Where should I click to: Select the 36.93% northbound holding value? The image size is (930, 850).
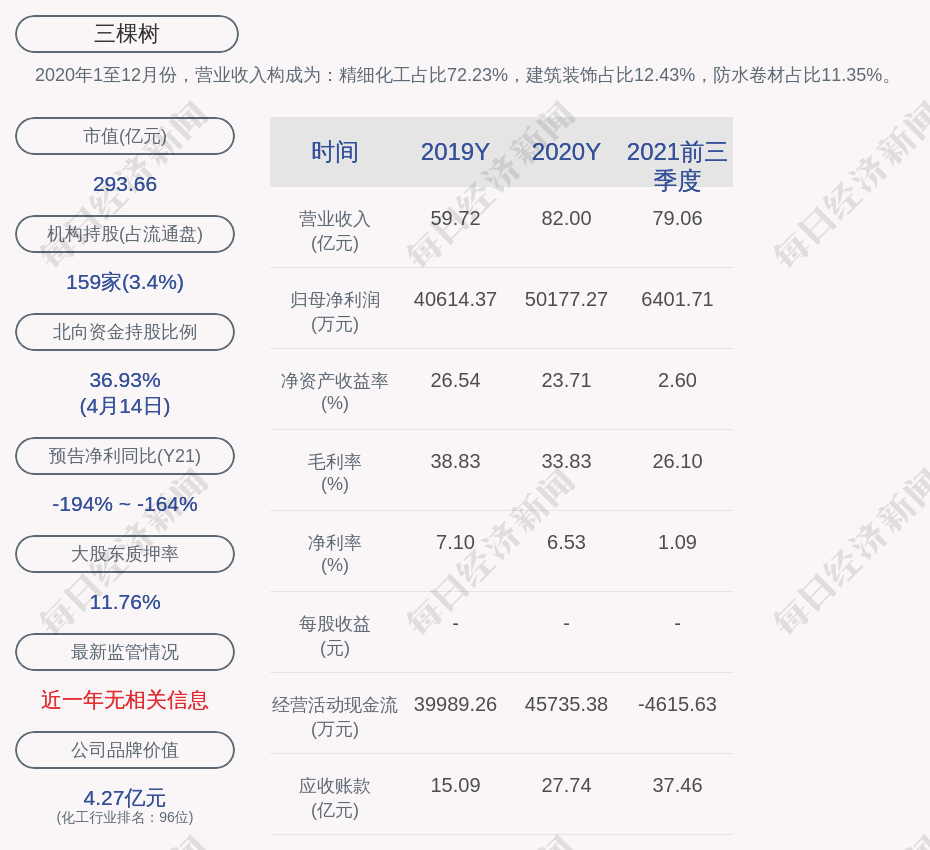(125, 380)
